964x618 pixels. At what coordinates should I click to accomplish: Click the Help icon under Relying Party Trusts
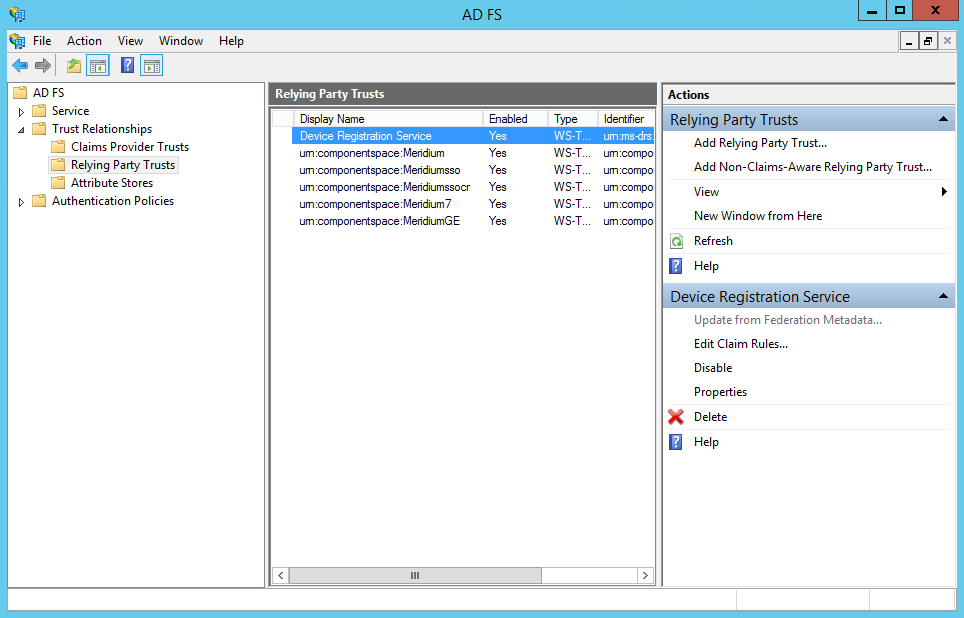click(x=676, y=266)
